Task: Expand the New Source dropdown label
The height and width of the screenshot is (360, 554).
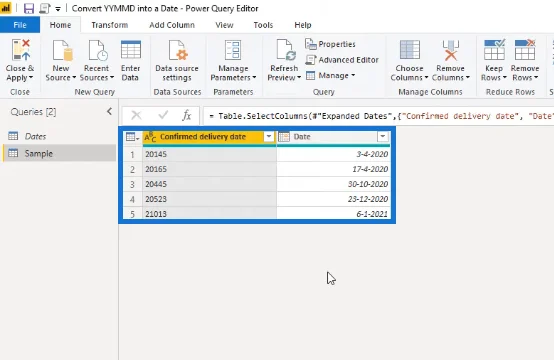Action: (x=60, y=77)
